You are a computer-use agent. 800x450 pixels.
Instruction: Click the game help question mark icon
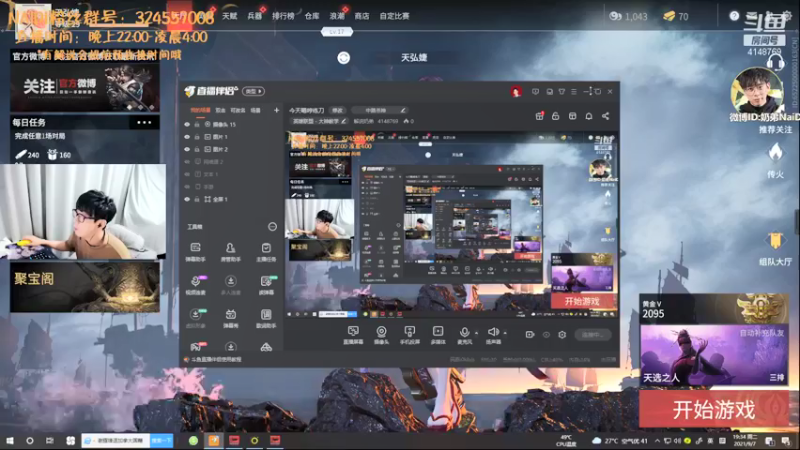click(734, 16)
